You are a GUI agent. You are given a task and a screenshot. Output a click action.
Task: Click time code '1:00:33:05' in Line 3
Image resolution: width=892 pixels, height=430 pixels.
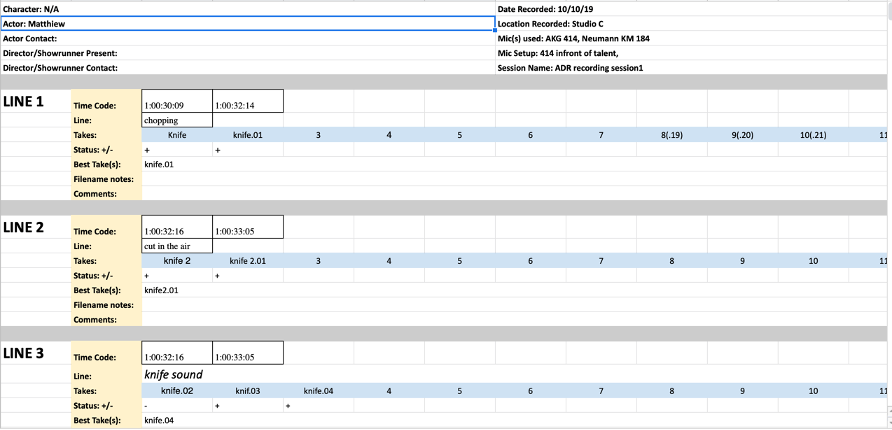point(248,353)
